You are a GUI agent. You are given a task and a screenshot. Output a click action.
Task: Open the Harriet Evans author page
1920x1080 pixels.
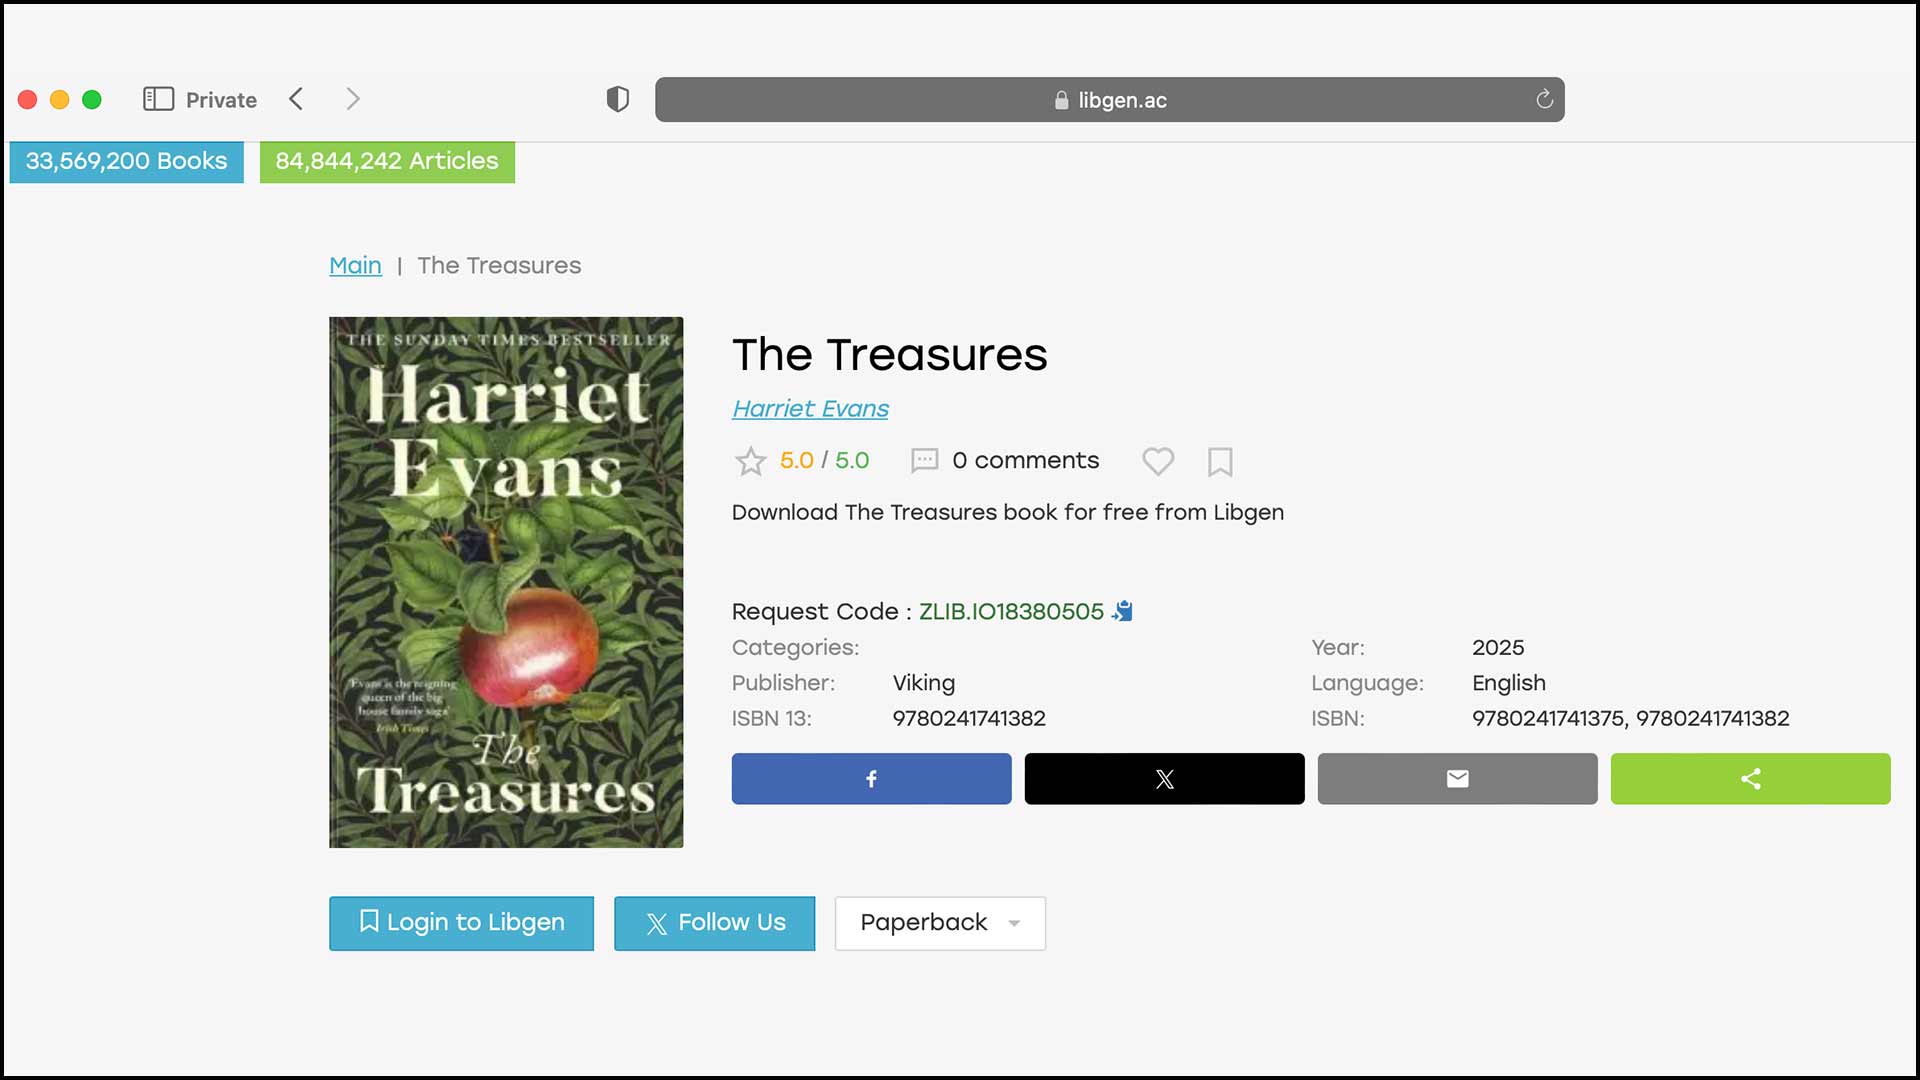click(810, 408)
